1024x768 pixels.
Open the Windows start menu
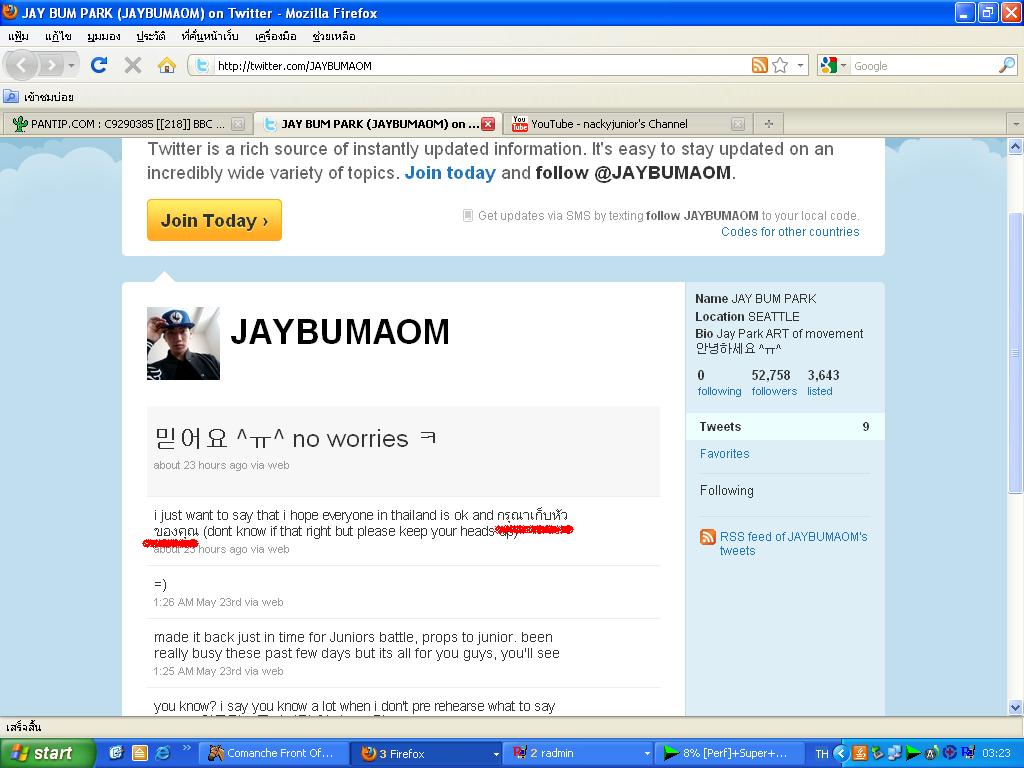click(x=46, y=753)
